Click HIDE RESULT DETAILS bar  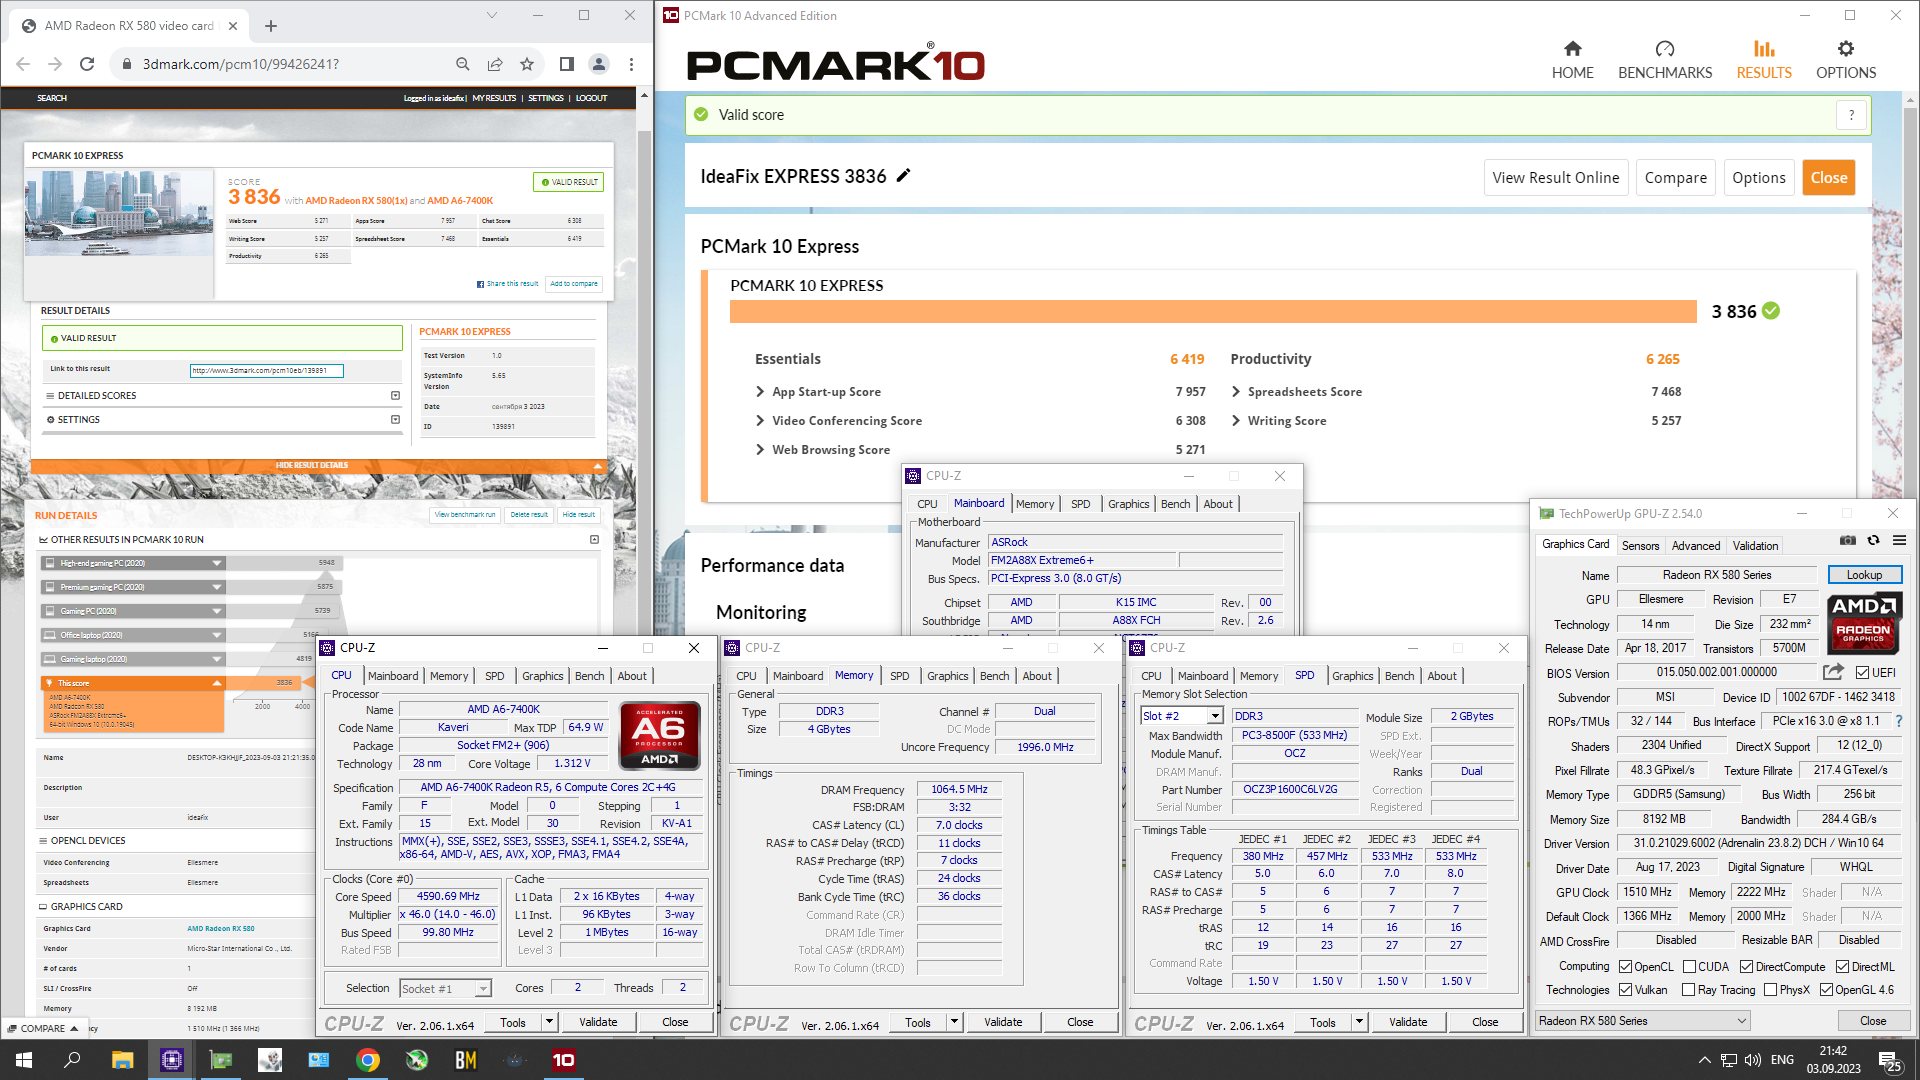pos(318,465)
